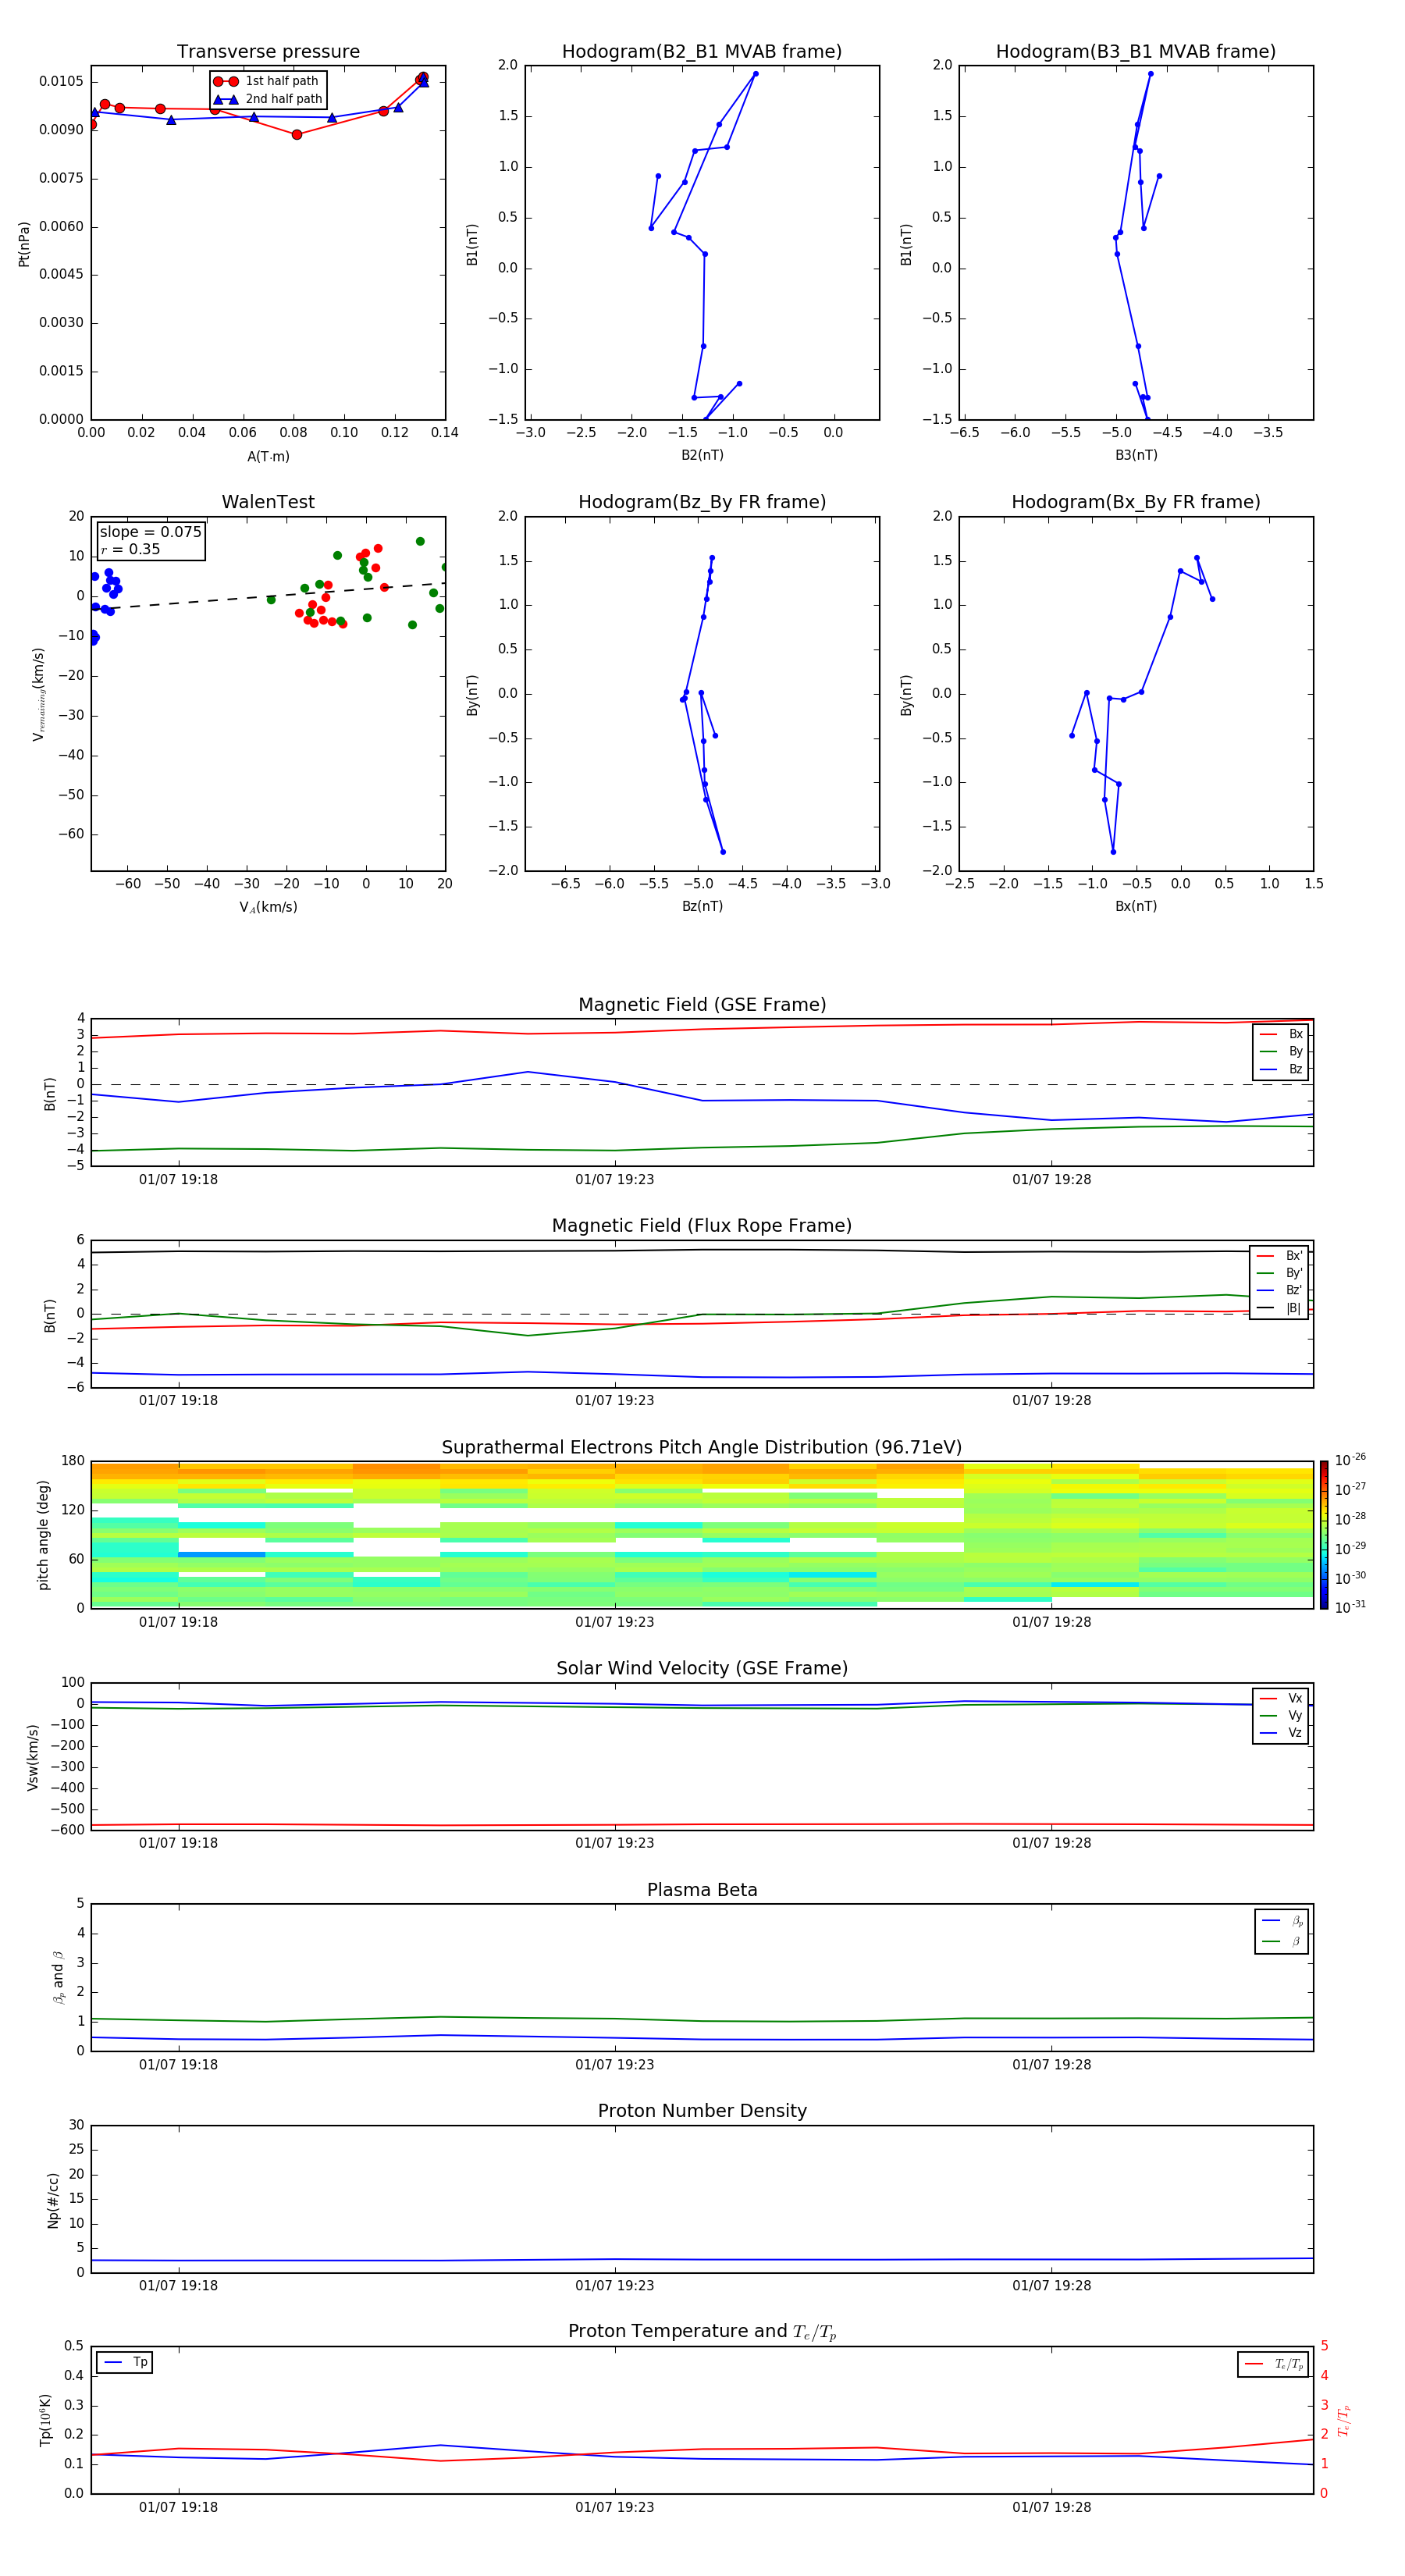Click 'B3(nT)' x-axis label
Viewport: 1405px width, 2576px height.
(1136, 455)
